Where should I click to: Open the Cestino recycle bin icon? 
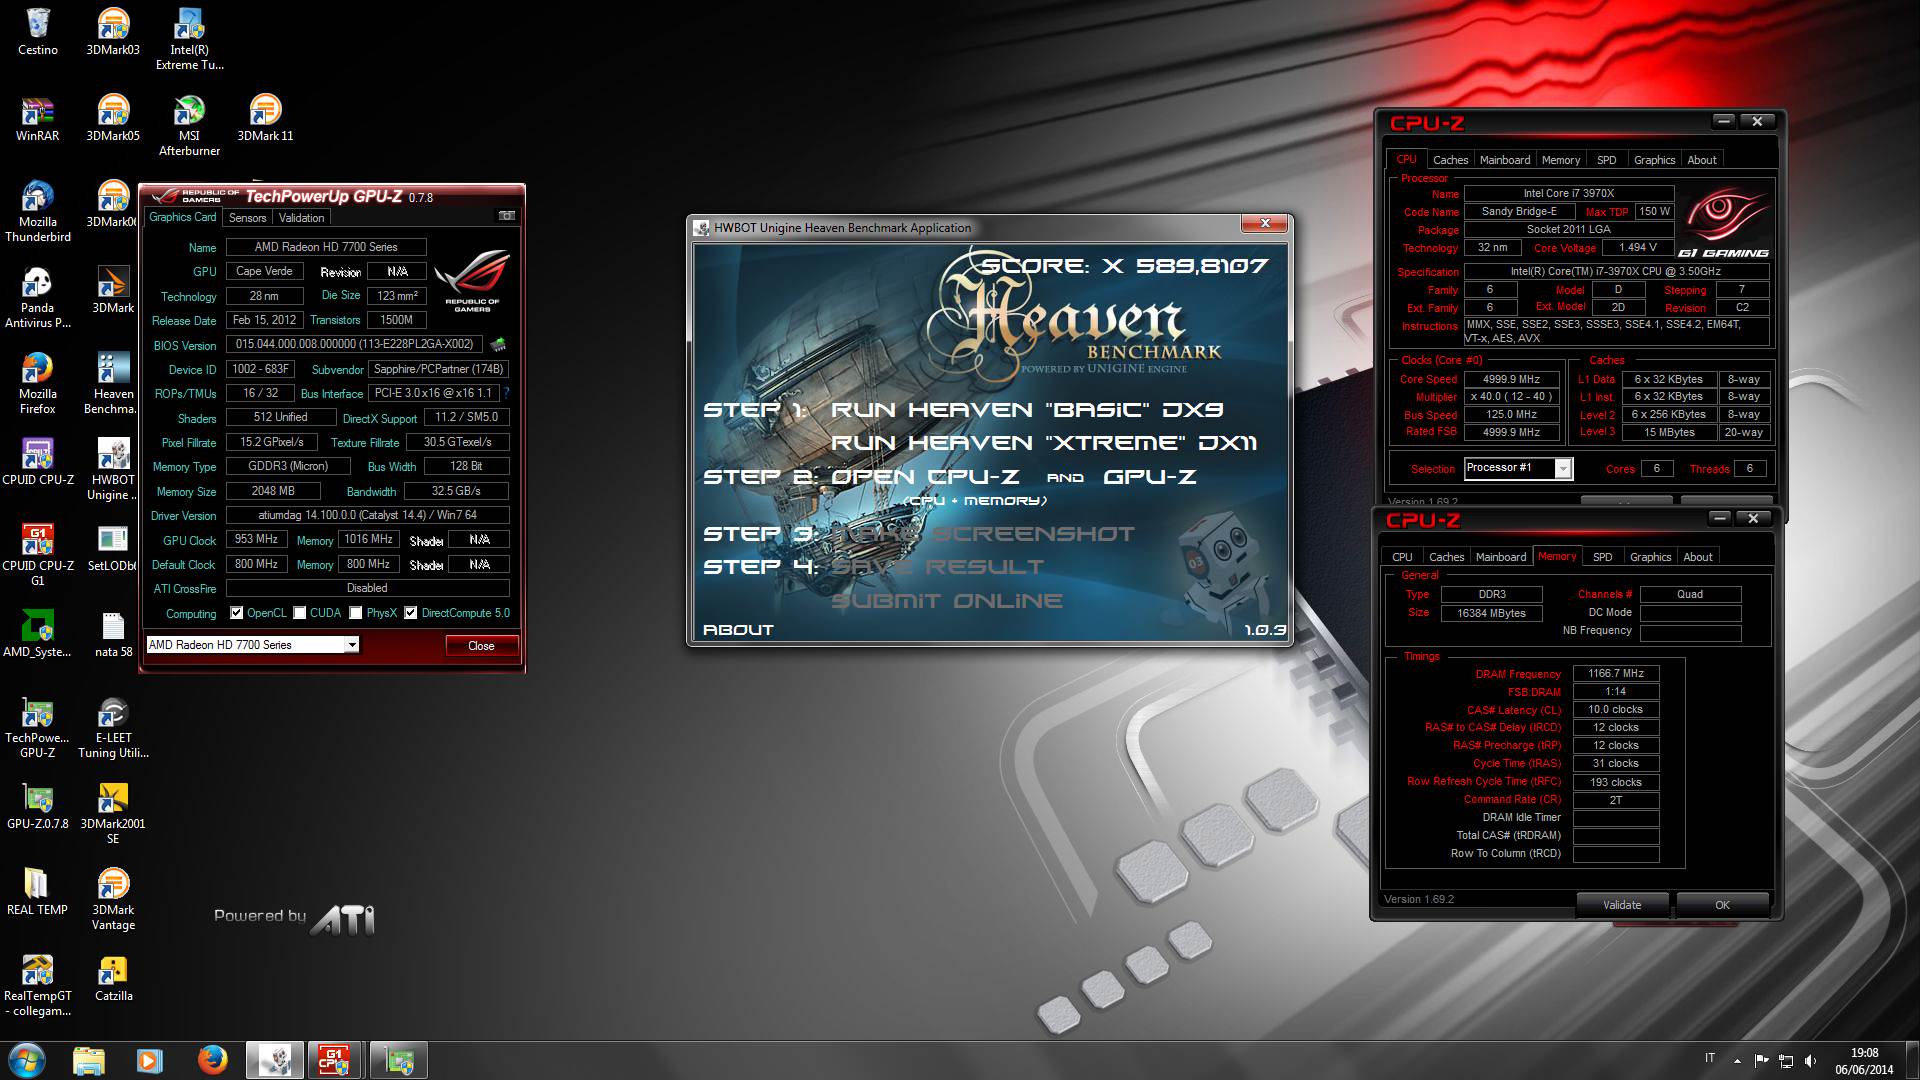click(38, 32)
